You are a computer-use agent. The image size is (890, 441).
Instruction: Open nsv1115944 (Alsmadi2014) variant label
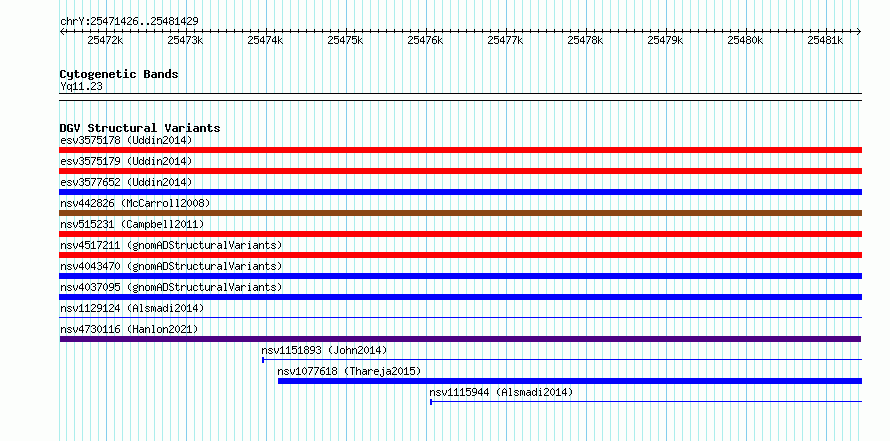point(501,392)
